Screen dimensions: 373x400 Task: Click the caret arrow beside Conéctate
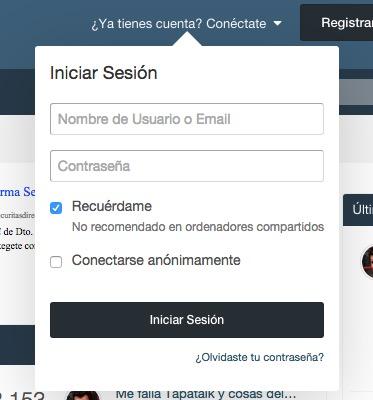(x=277, y=24)
